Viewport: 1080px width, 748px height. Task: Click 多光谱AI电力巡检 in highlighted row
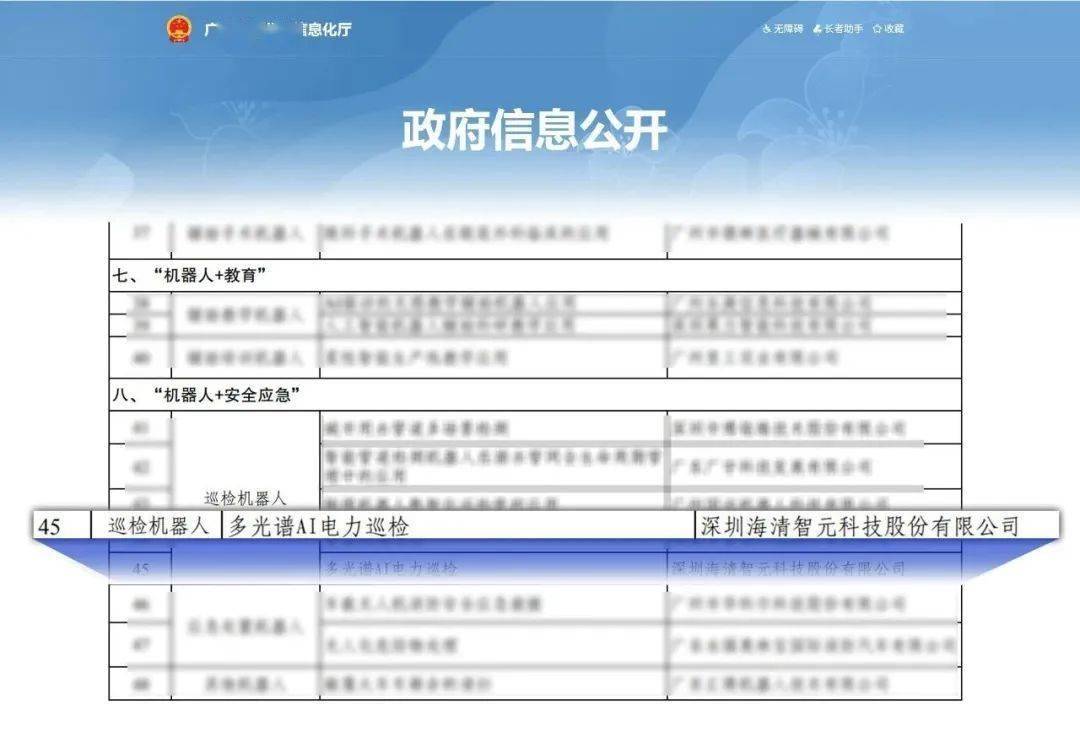click(319, 527)
